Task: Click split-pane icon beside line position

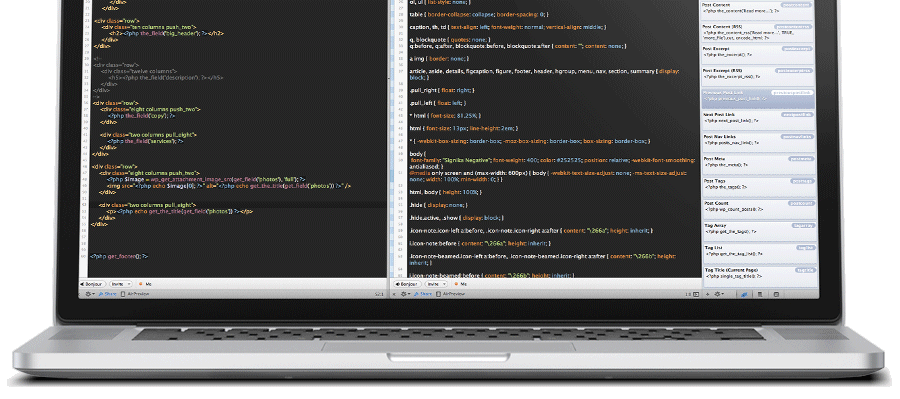Action: coord(696,294)
